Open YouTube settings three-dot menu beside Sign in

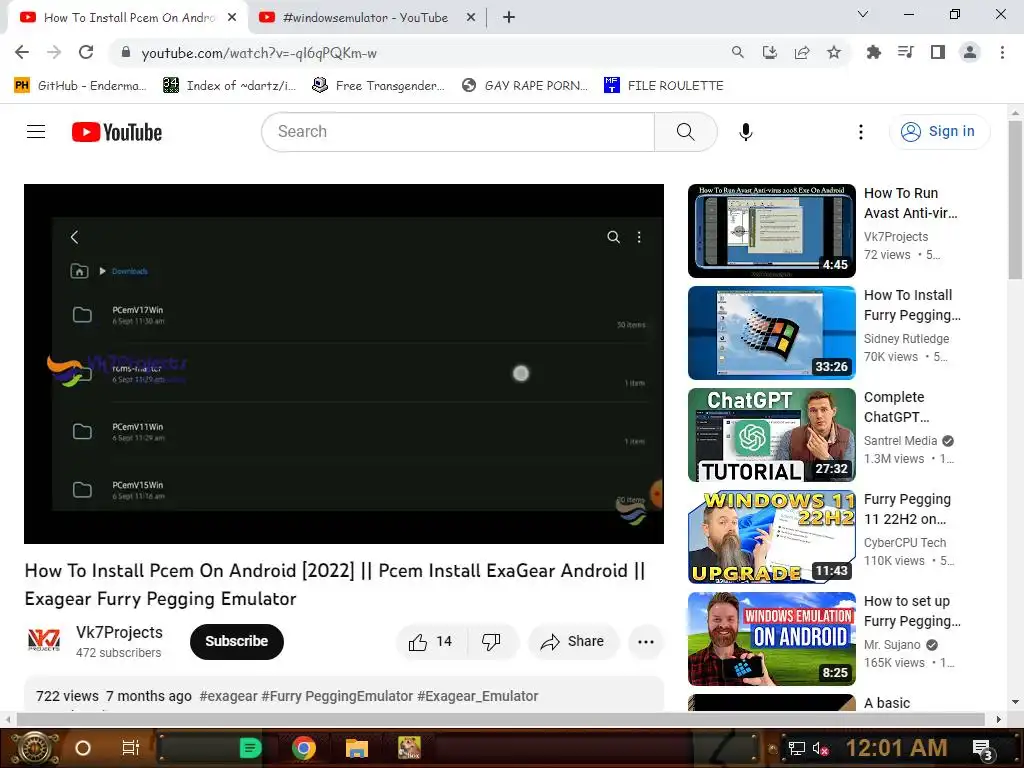861,132
